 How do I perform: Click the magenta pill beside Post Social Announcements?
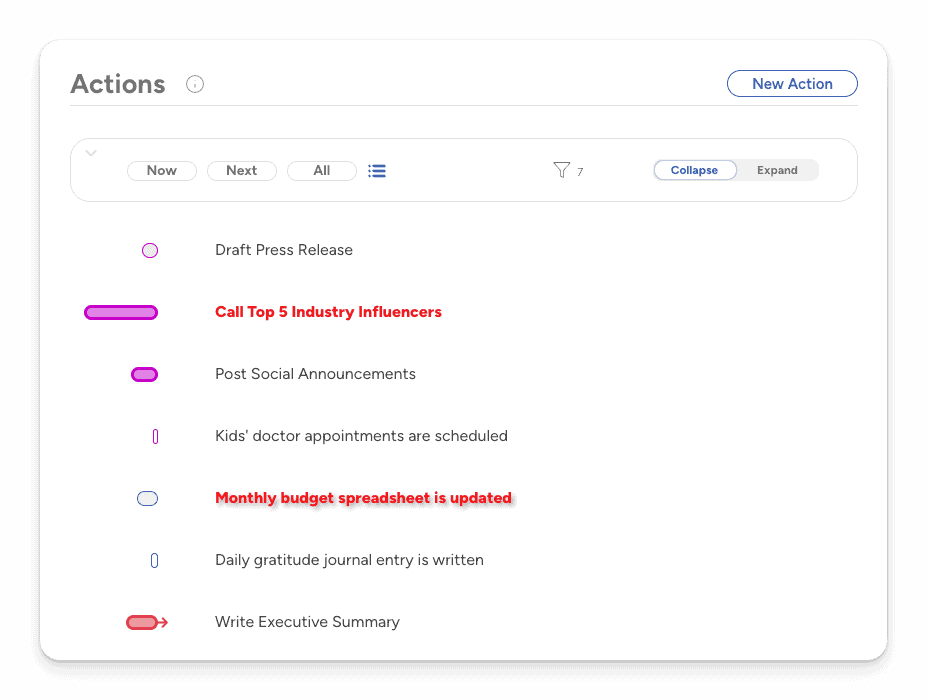(145, 375)
